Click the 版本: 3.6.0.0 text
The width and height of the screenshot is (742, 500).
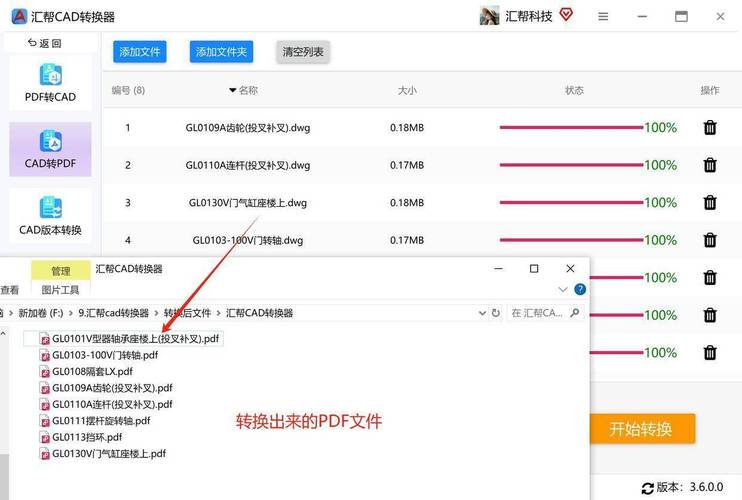(x=690, y=487)
